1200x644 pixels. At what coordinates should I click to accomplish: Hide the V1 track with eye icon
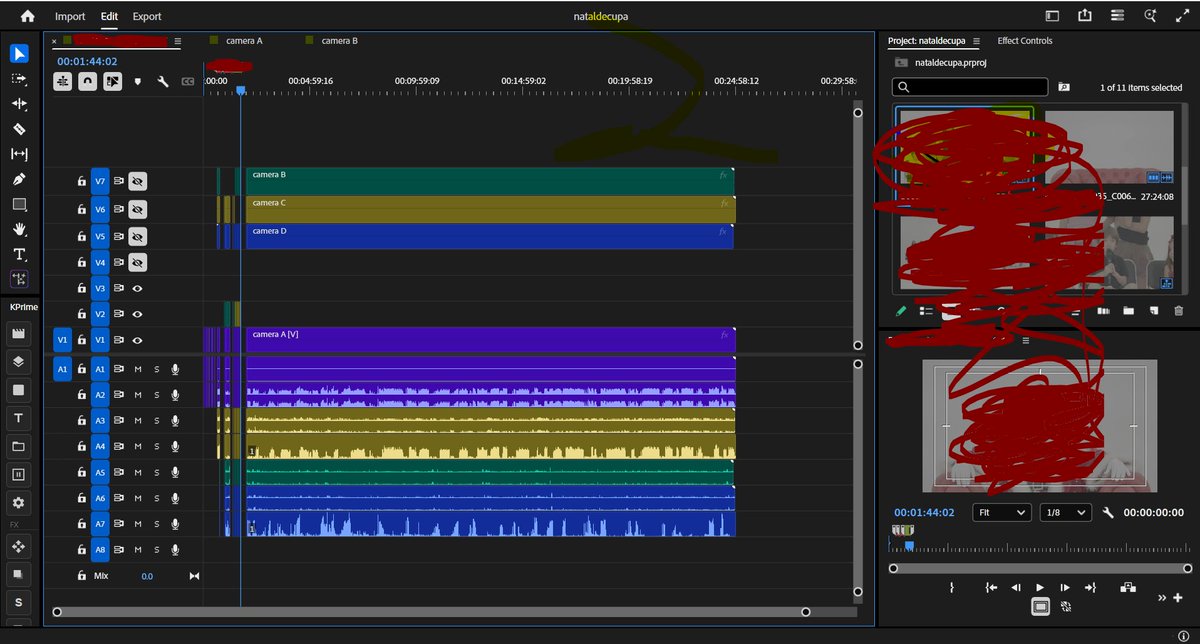(x=138, y=340)
